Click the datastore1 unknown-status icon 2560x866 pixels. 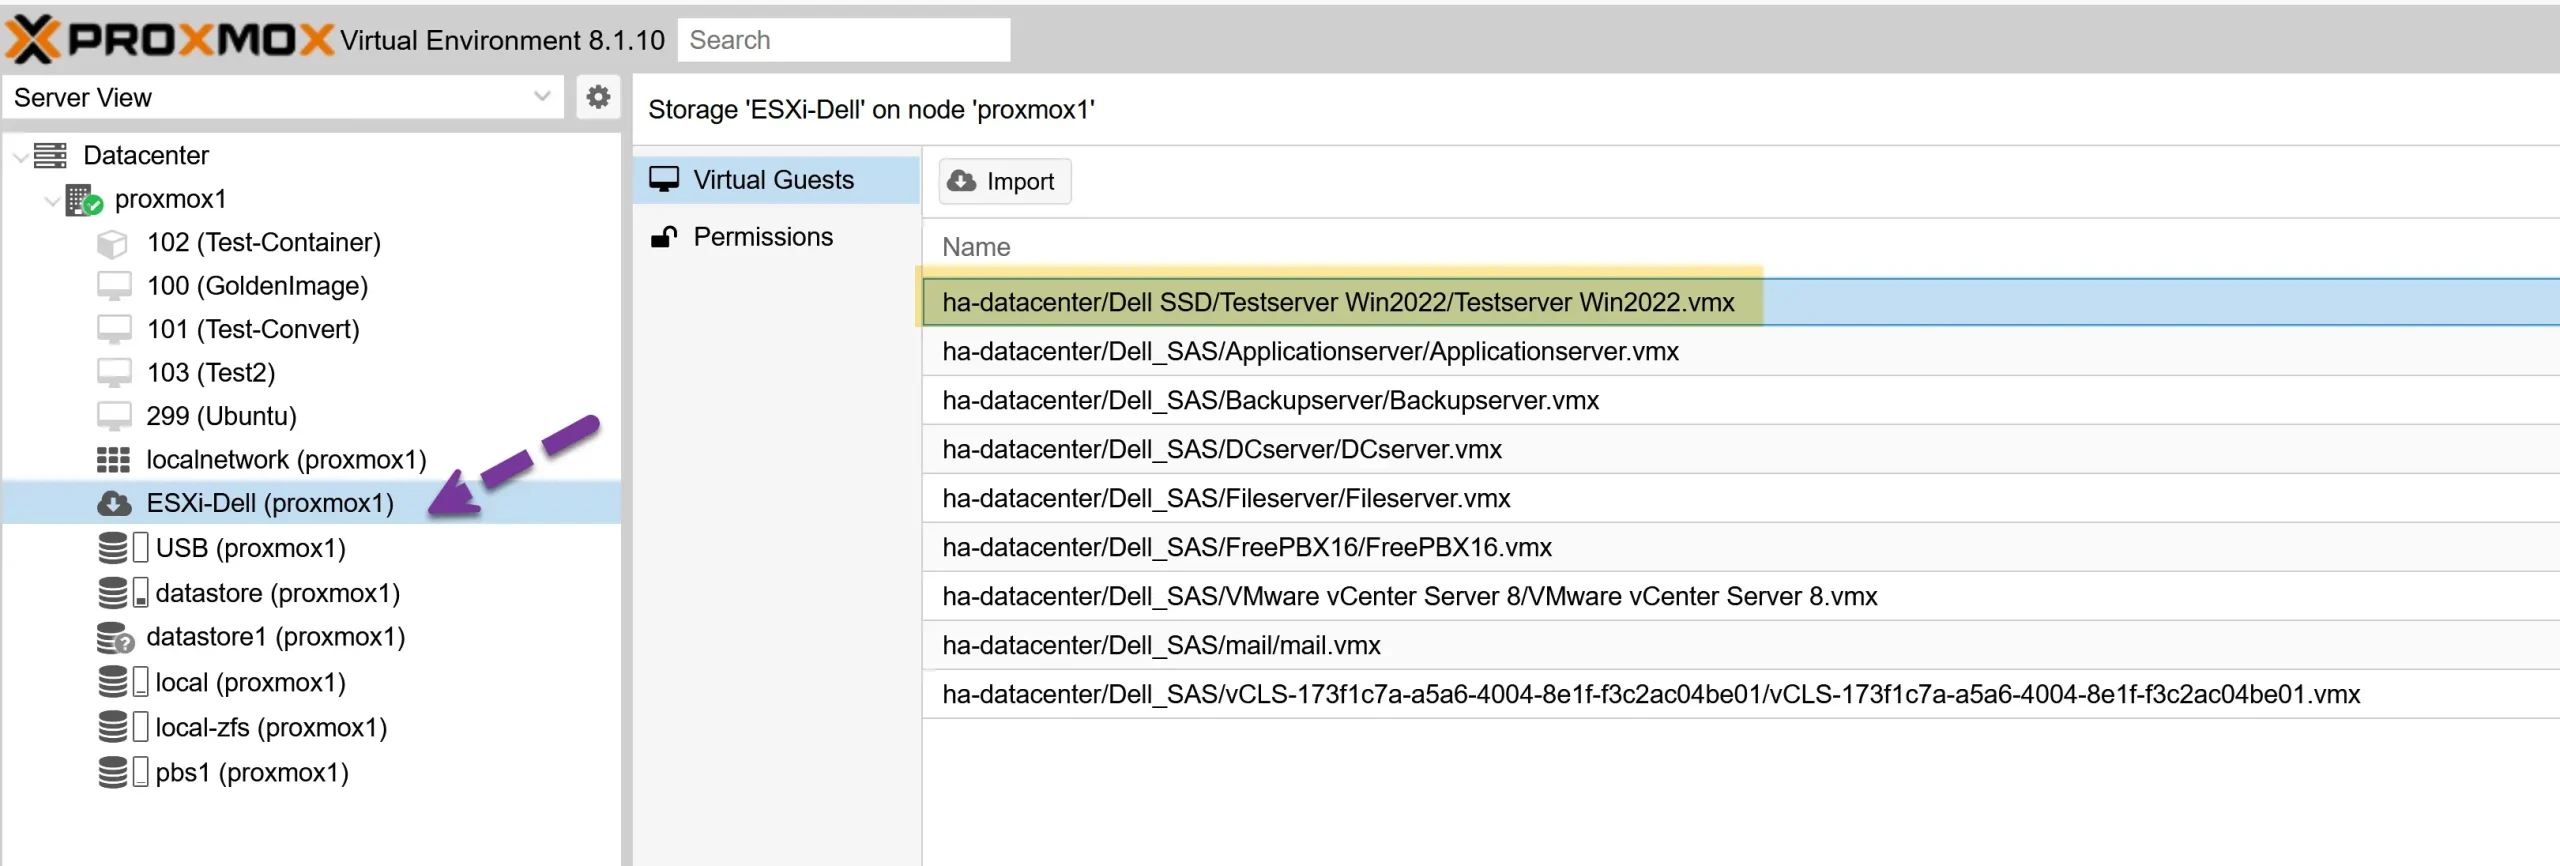pyautogui.click(x=115, y=637)
